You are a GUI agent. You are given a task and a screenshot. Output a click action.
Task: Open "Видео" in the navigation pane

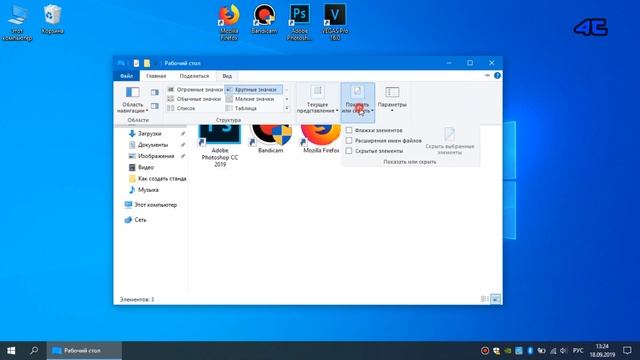click(x=146, y=167)
